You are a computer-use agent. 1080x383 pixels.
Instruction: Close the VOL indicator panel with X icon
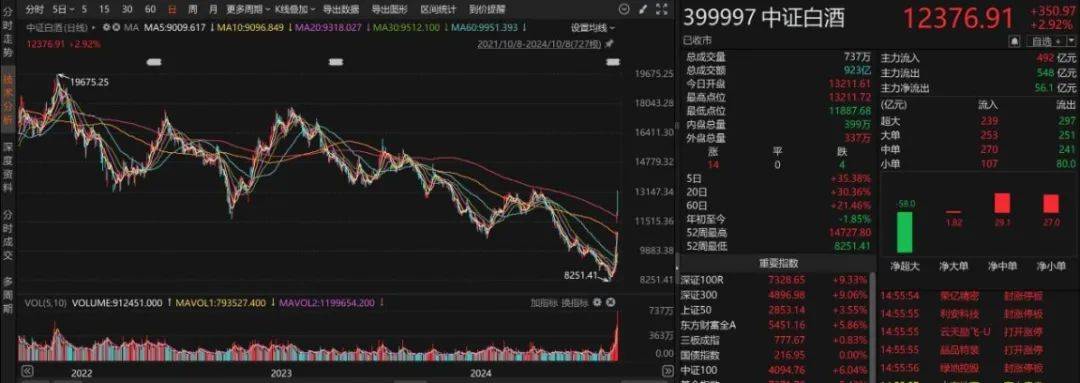610,302
